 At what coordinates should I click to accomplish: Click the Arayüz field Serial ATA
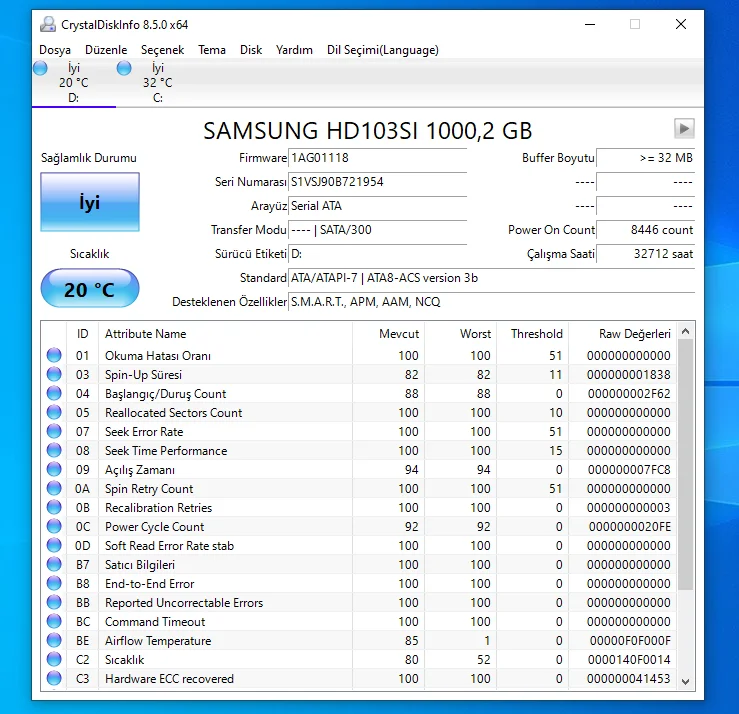pos(378,206)
